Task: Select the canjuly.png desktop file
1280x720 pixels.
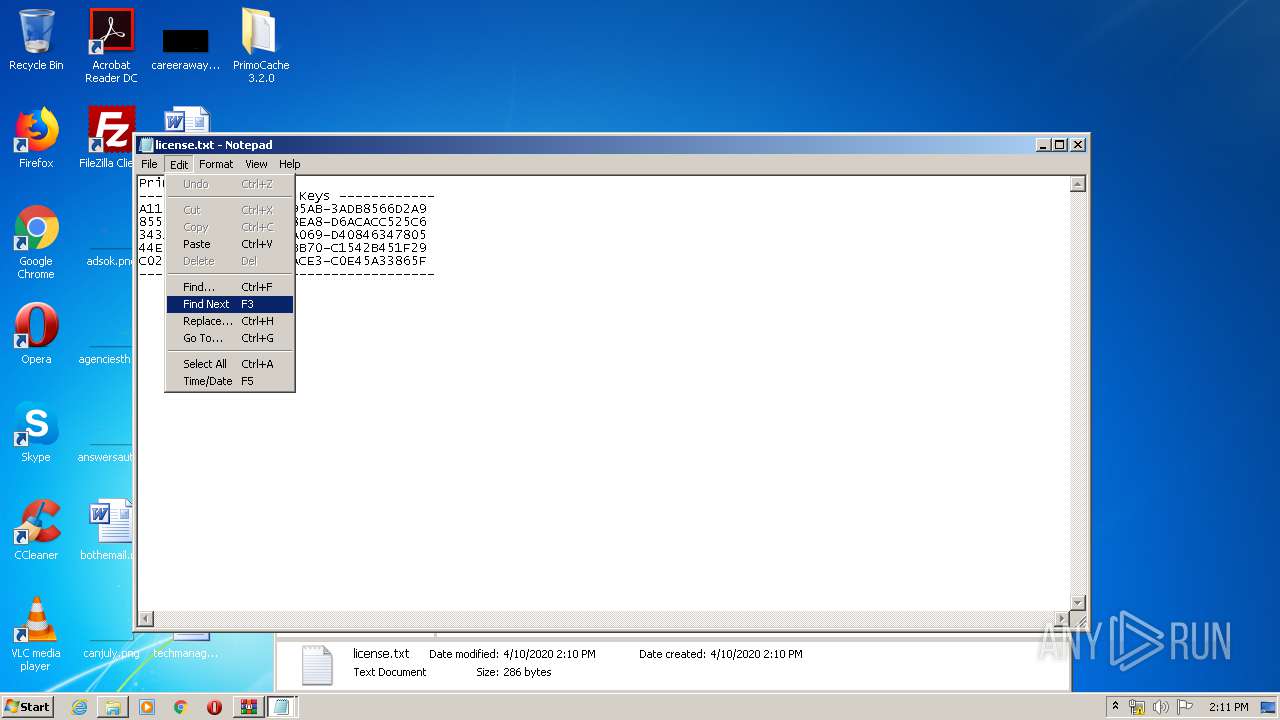Action: click(111, 653)
